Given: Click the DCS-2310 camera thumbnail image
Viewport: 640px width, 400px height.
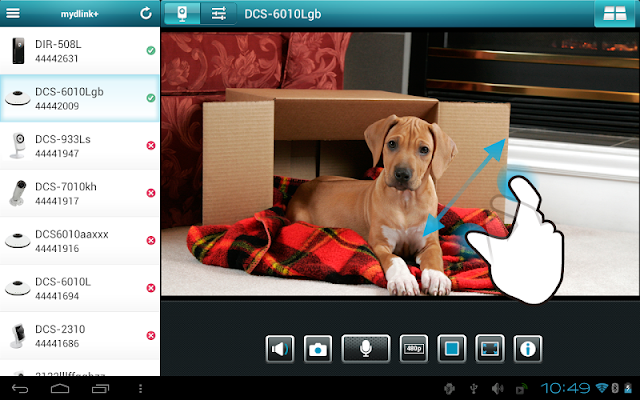Looking at the screenshot, I should click(x=18, y=336).
